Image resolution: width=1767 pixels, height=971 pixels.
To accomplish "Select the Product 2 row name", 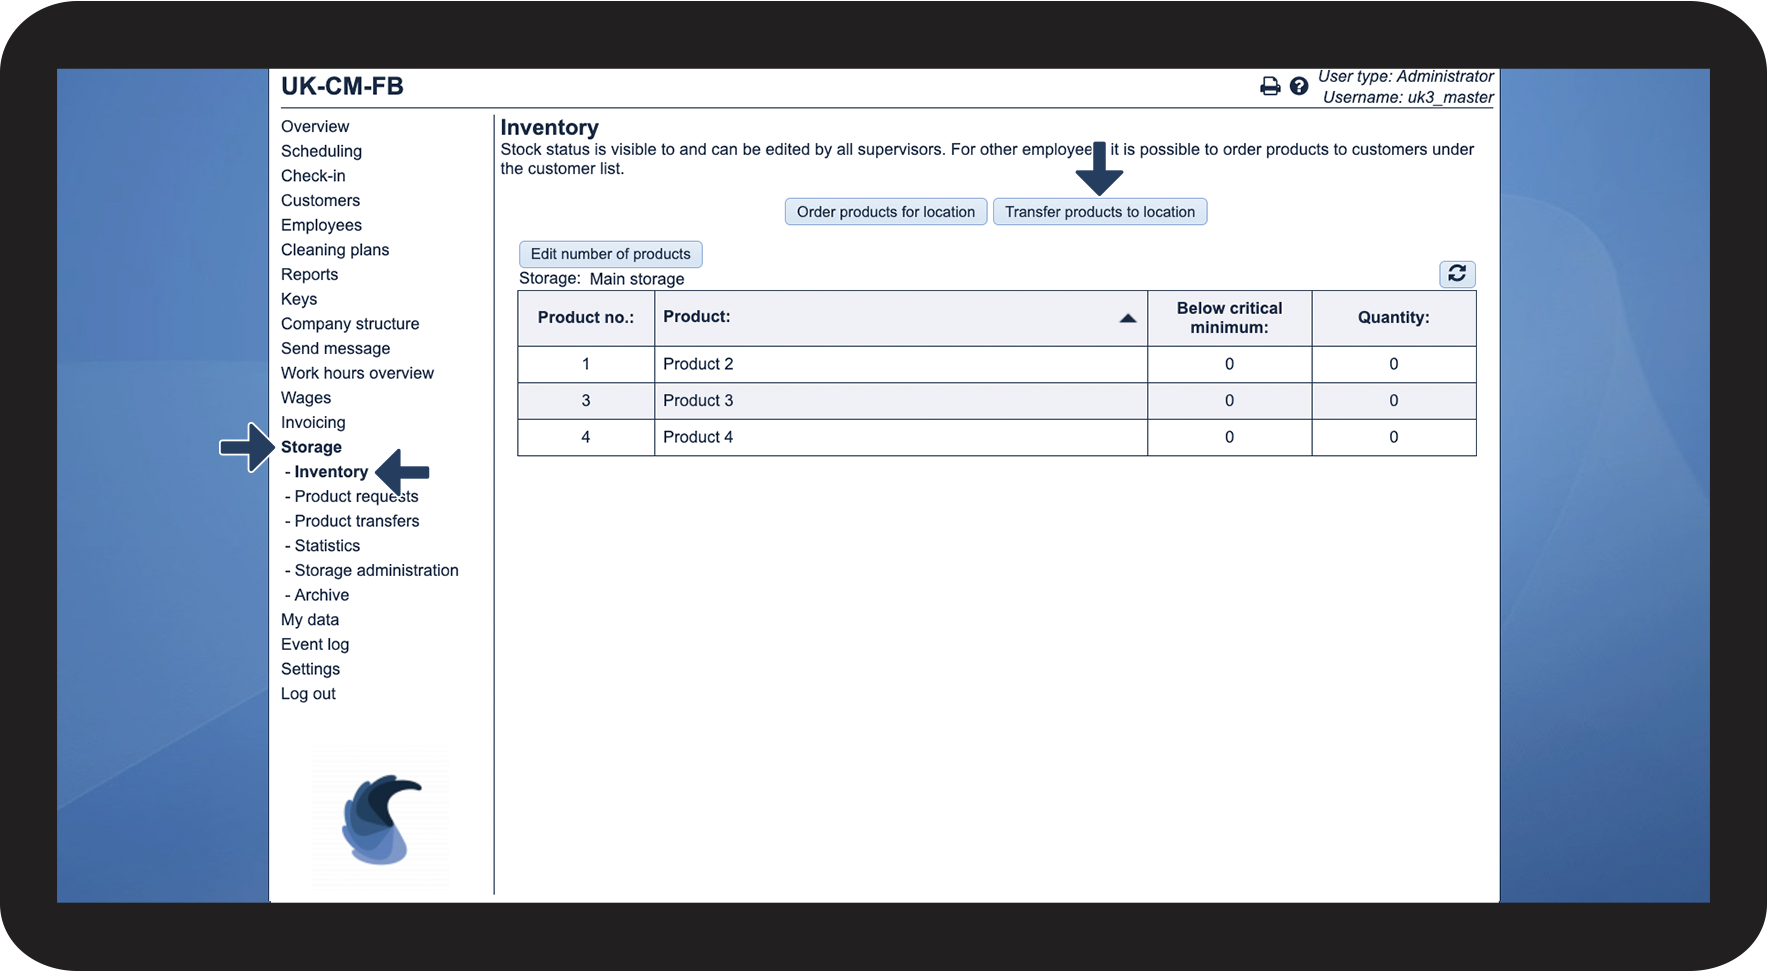I will pyautogui.click(x=698, y=364).
